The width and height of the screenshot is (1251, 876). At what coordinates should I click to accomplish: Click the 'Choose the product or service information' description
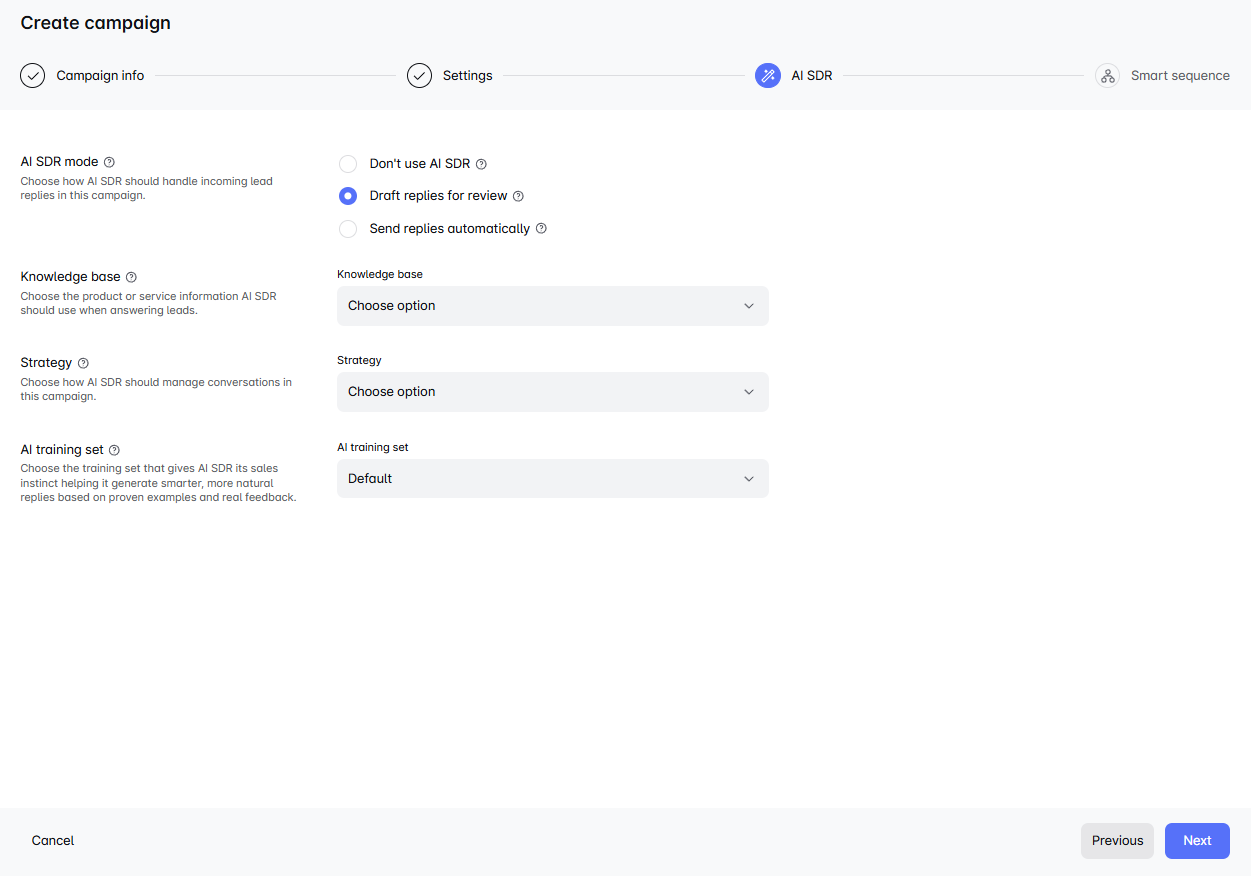[148, 303]
